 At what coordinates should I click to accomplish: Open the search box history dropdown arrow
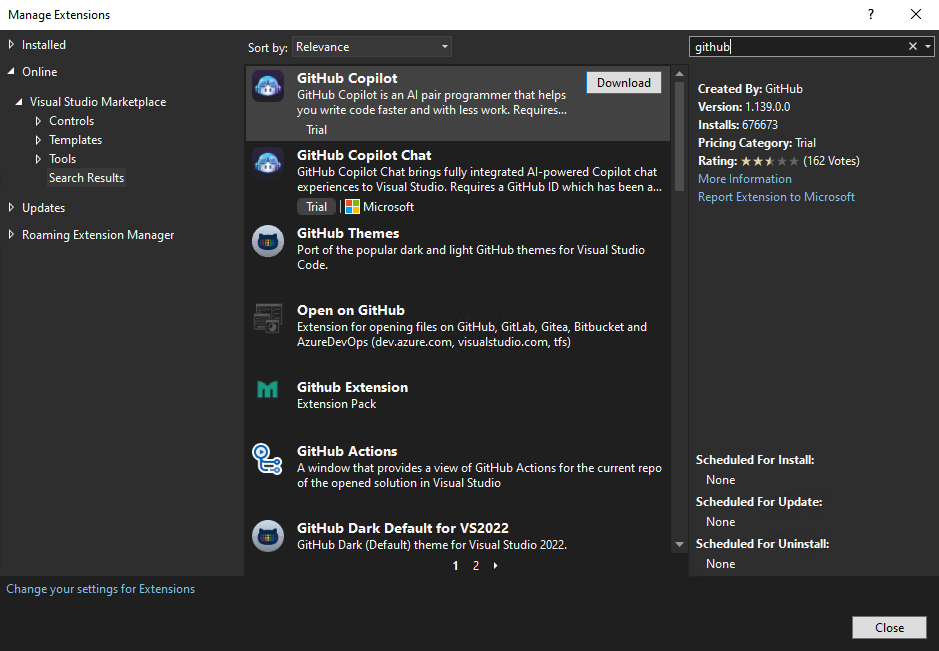pyautogui.click(x=928, y=46)
